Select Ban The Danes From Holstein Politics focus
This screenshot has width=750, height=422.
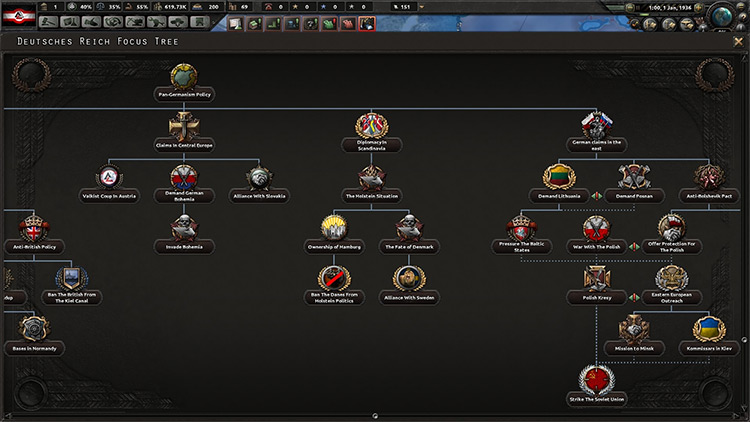(334, 285)
